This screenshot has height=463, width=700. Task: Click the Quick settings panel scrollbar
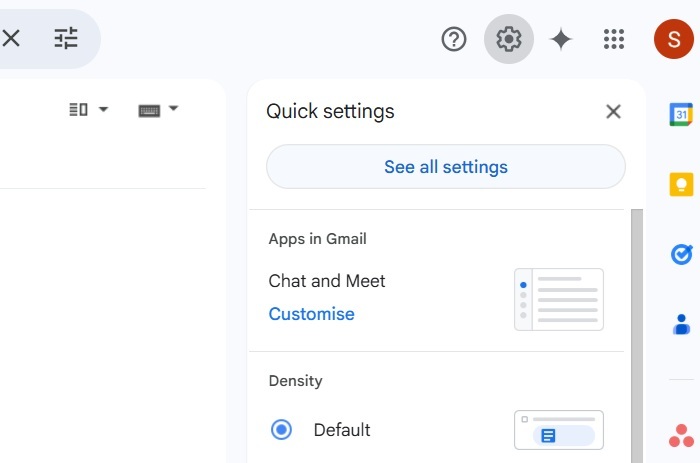pyautogui.click(x=637, y=336)
